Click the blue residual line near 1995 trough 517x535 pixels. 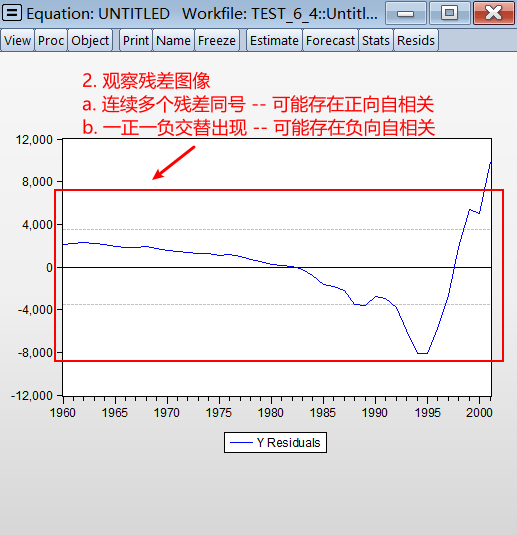coord(422,353)
